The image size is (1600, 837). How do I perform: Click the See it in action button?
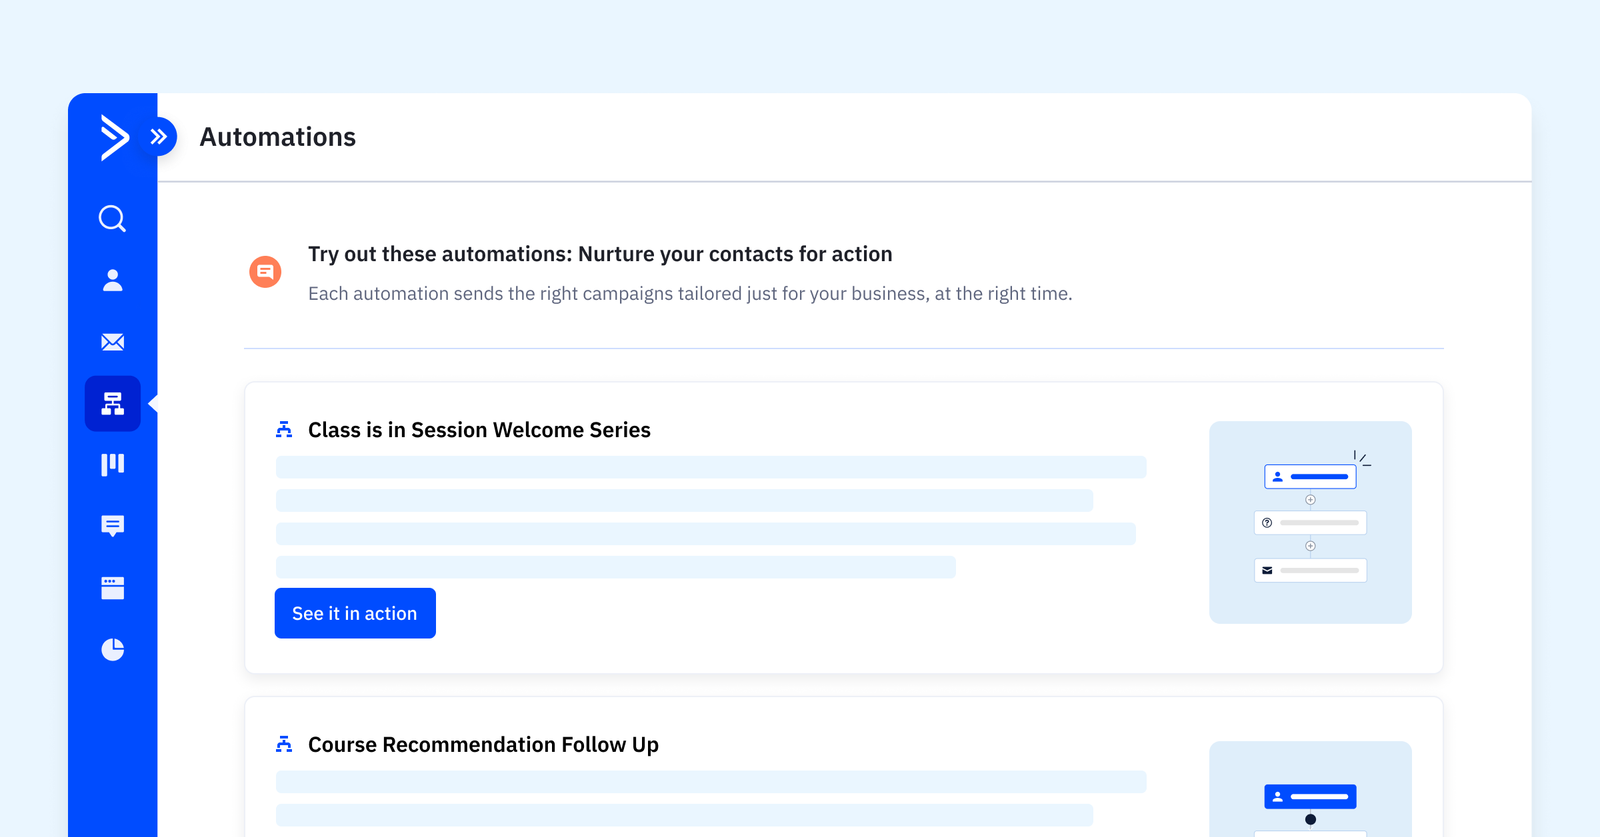coord(355,613)
